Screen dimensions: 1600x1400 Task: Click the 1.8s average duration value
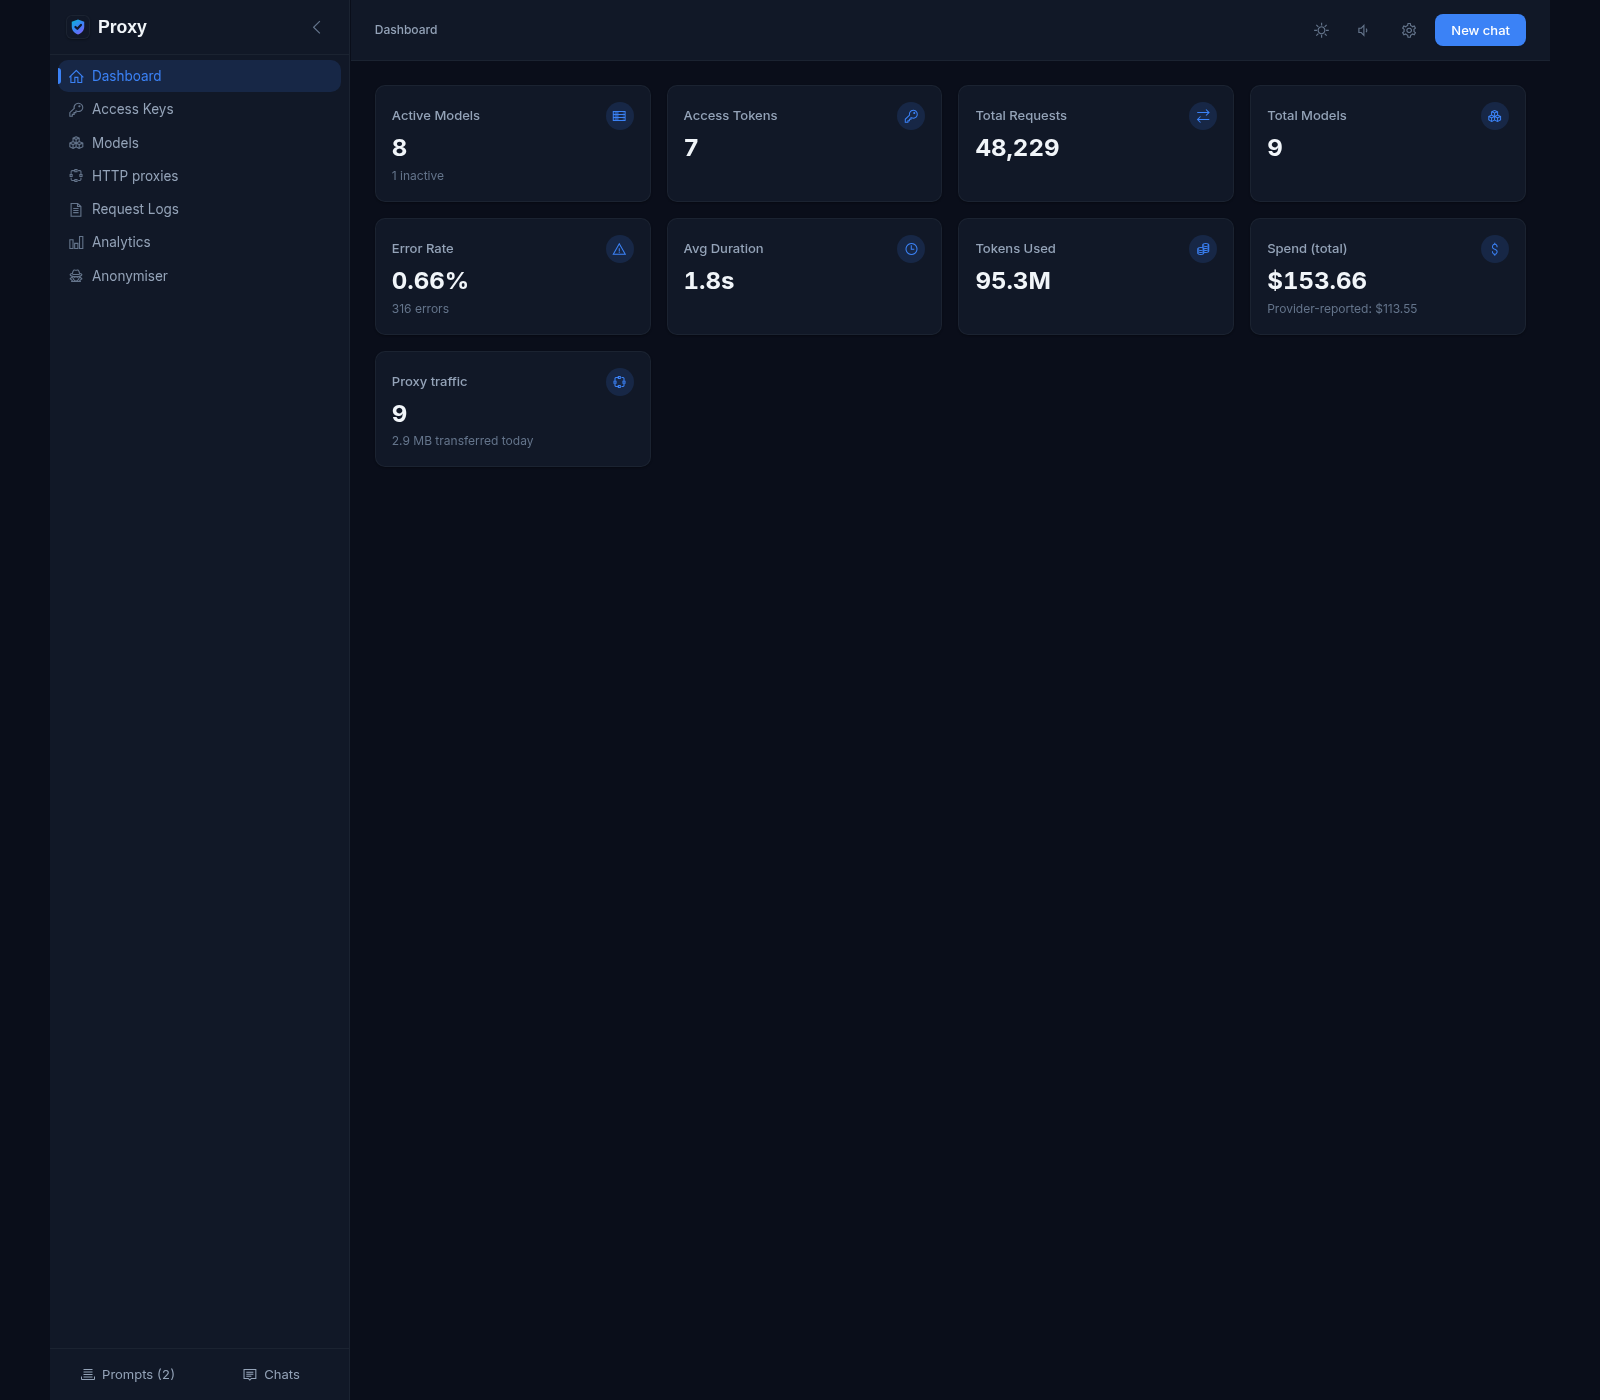tap(709, 281)
